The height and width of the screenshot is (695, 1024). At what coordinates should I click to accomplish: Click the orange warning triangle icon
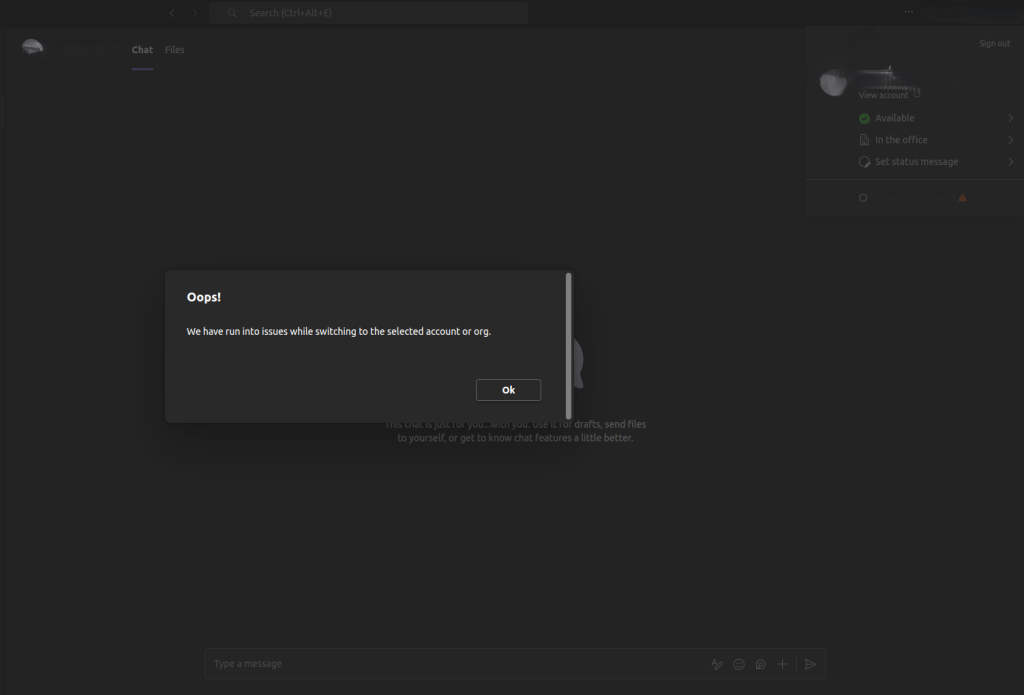[962, 197]
